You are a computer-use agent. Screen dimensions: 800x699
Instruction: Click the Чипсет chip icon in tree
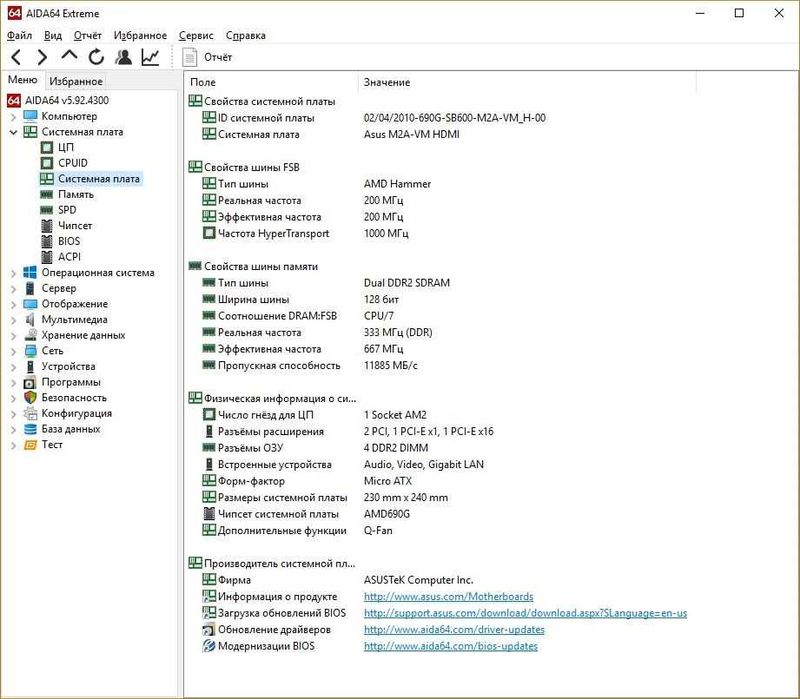coord(46,226)
